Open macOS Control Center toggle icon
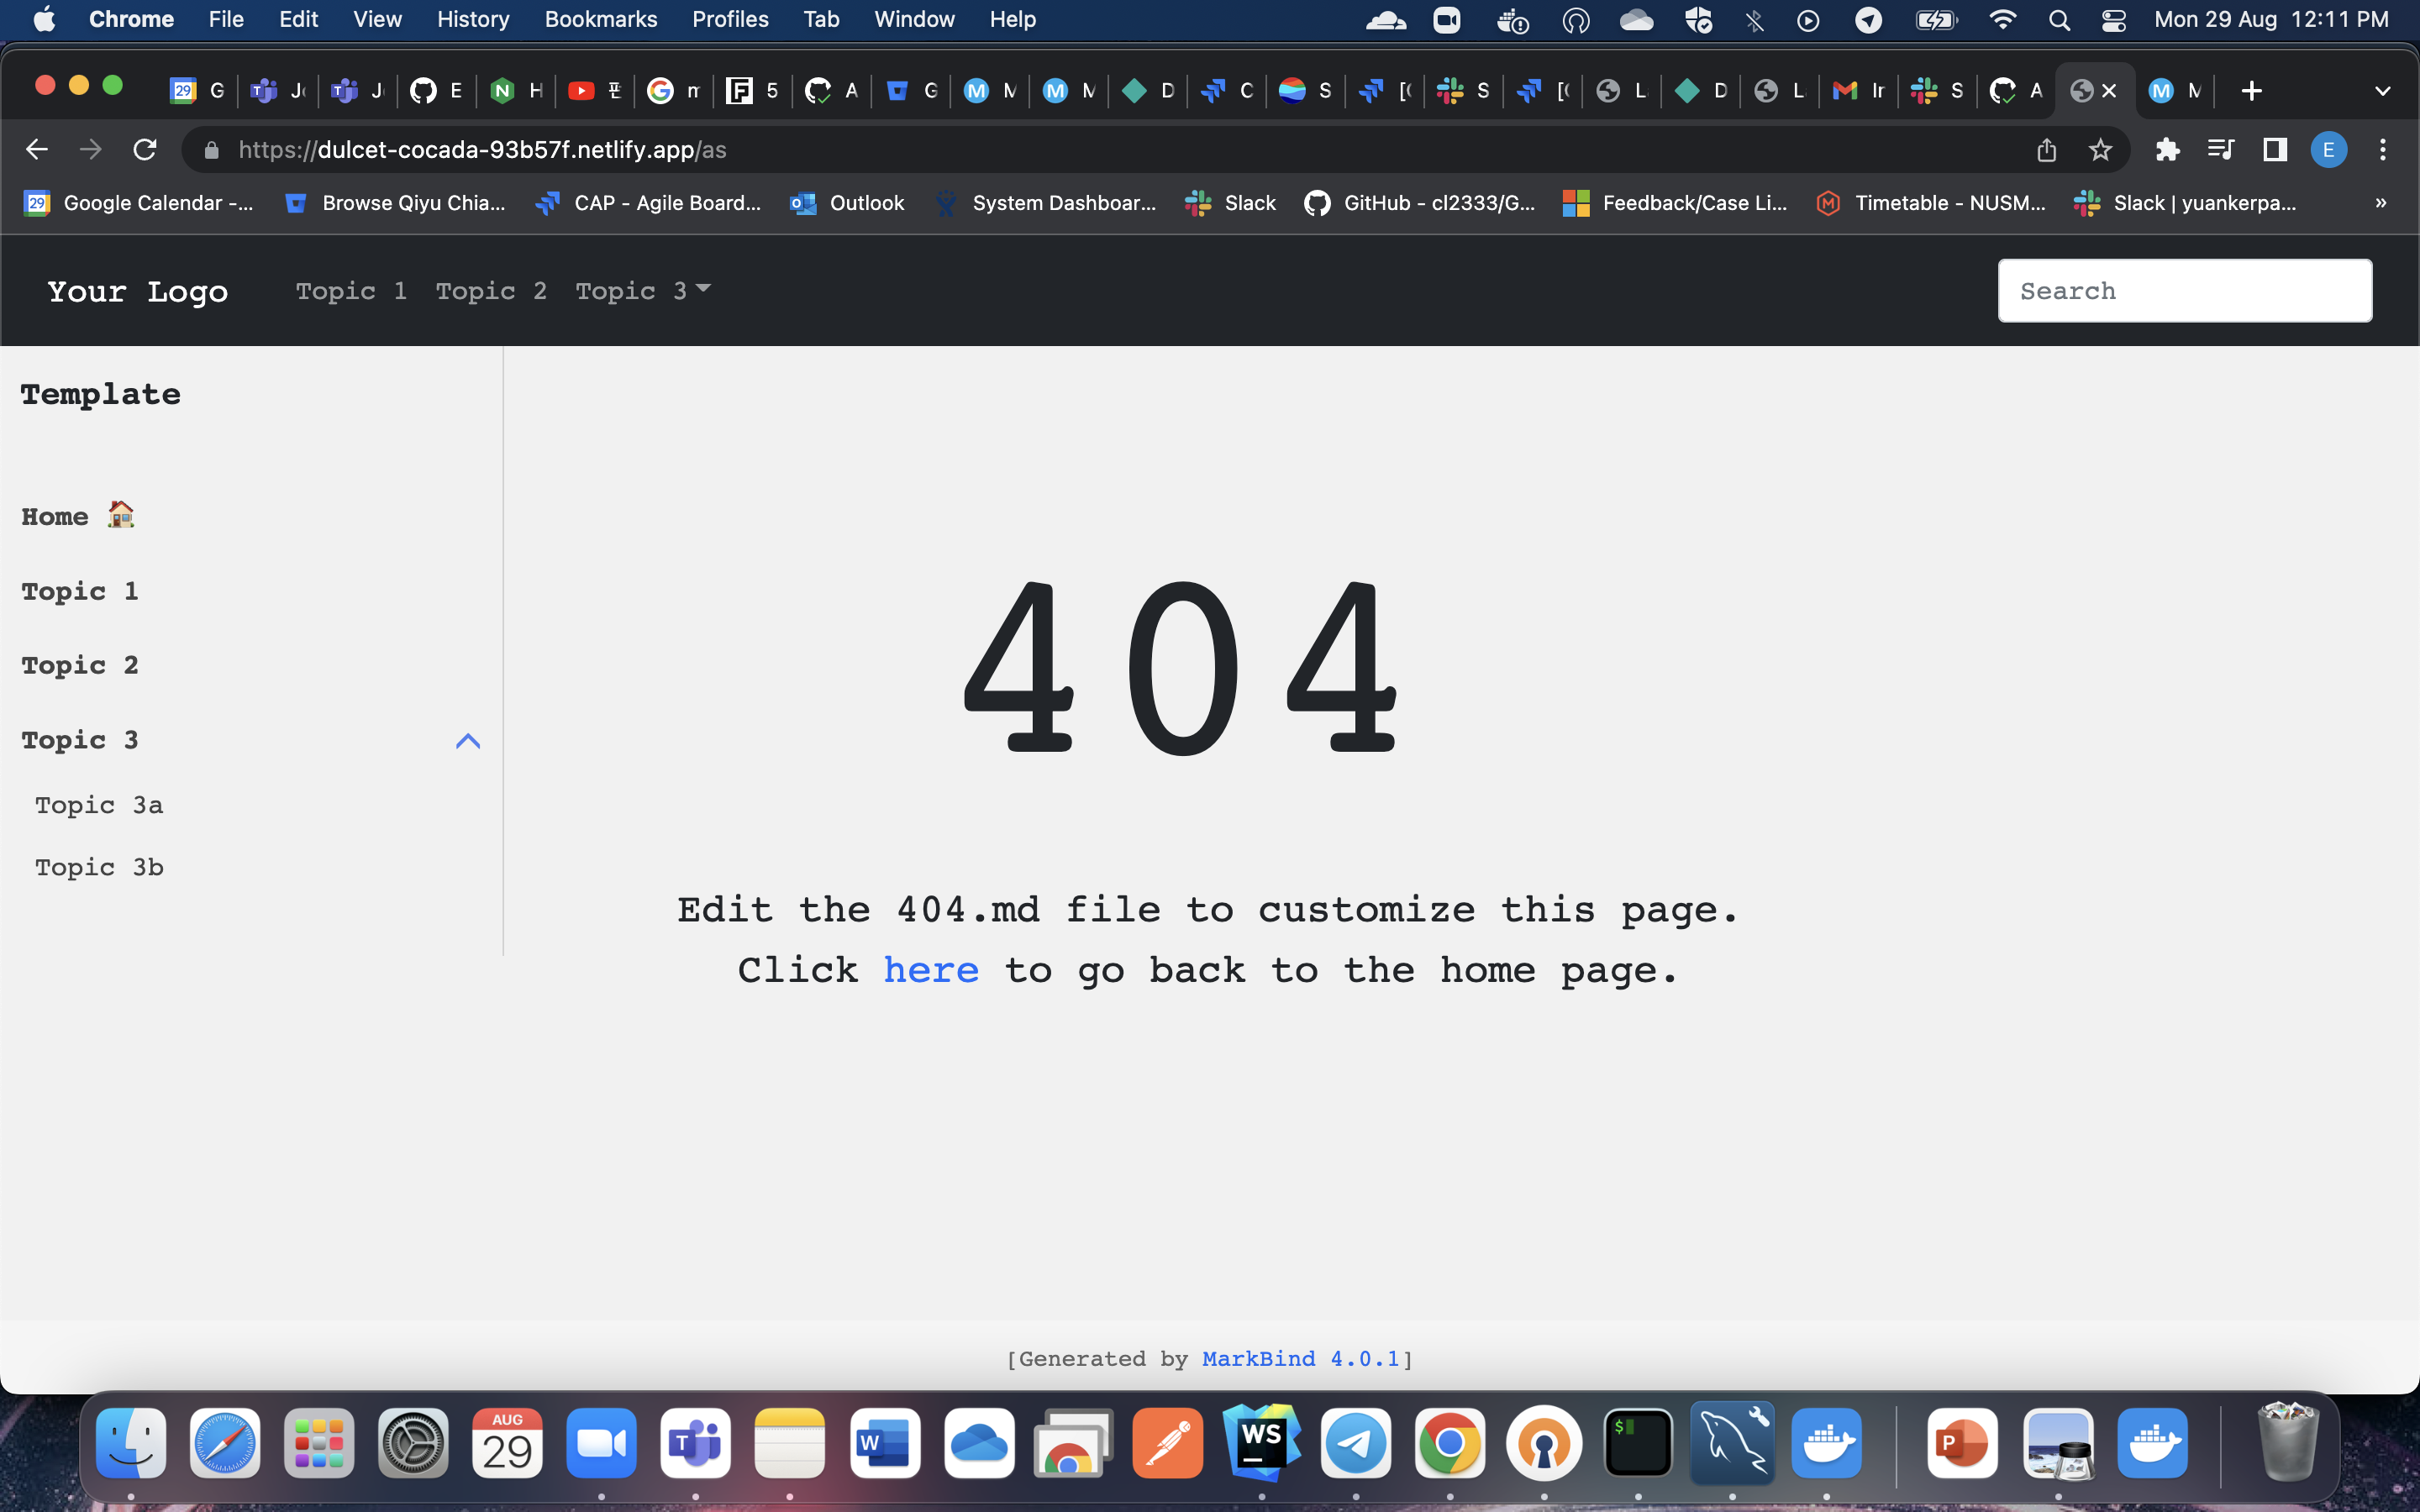Viewport: 2420px width, 1512px height. point(2113,20)
